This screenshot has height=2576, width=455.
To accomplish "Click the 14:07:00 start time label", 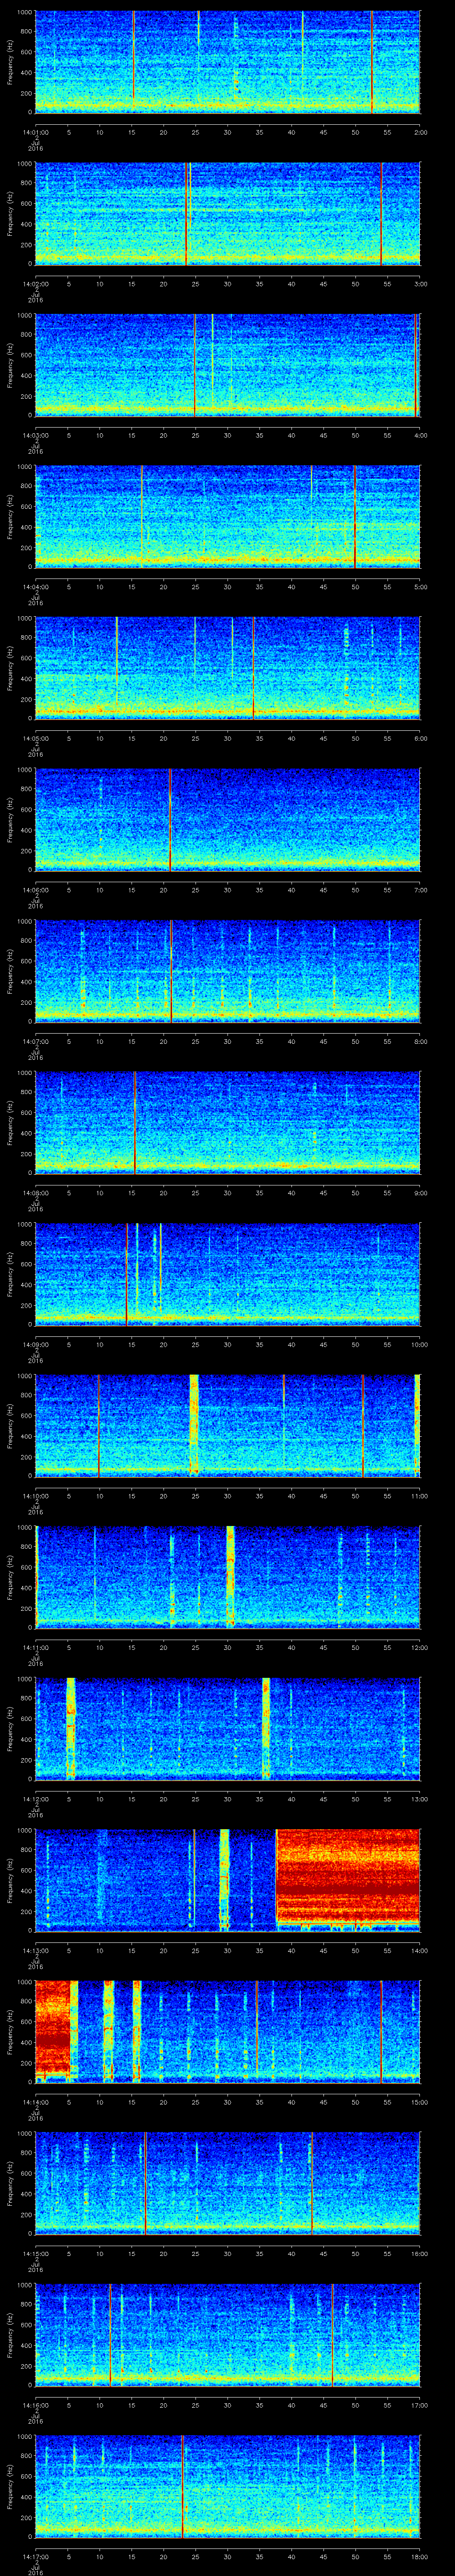I will coord(35,1041).
